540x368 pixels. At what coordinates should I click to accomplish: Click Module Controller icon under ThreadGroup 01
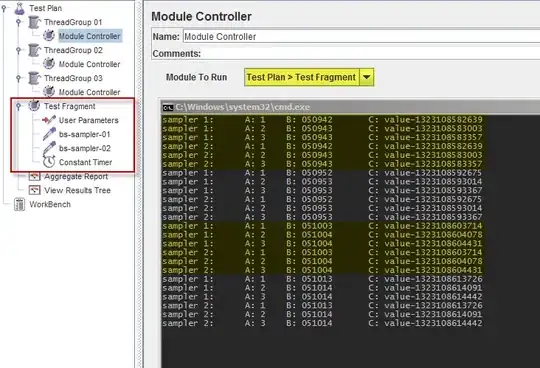[49, 36]
